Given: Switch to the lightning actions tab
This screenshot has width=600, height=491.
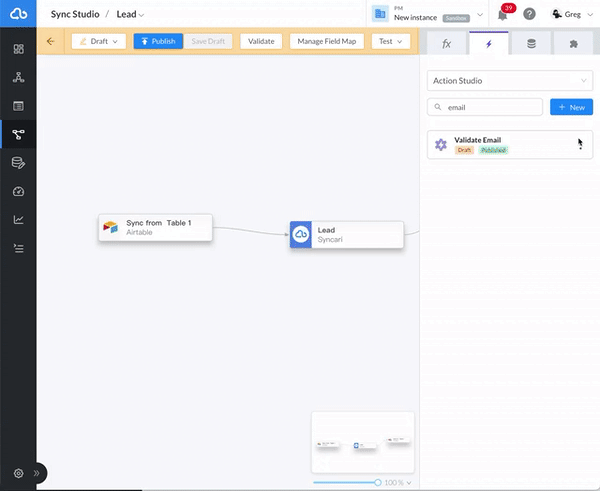Looking at the screenshot, I should point(489,44).
